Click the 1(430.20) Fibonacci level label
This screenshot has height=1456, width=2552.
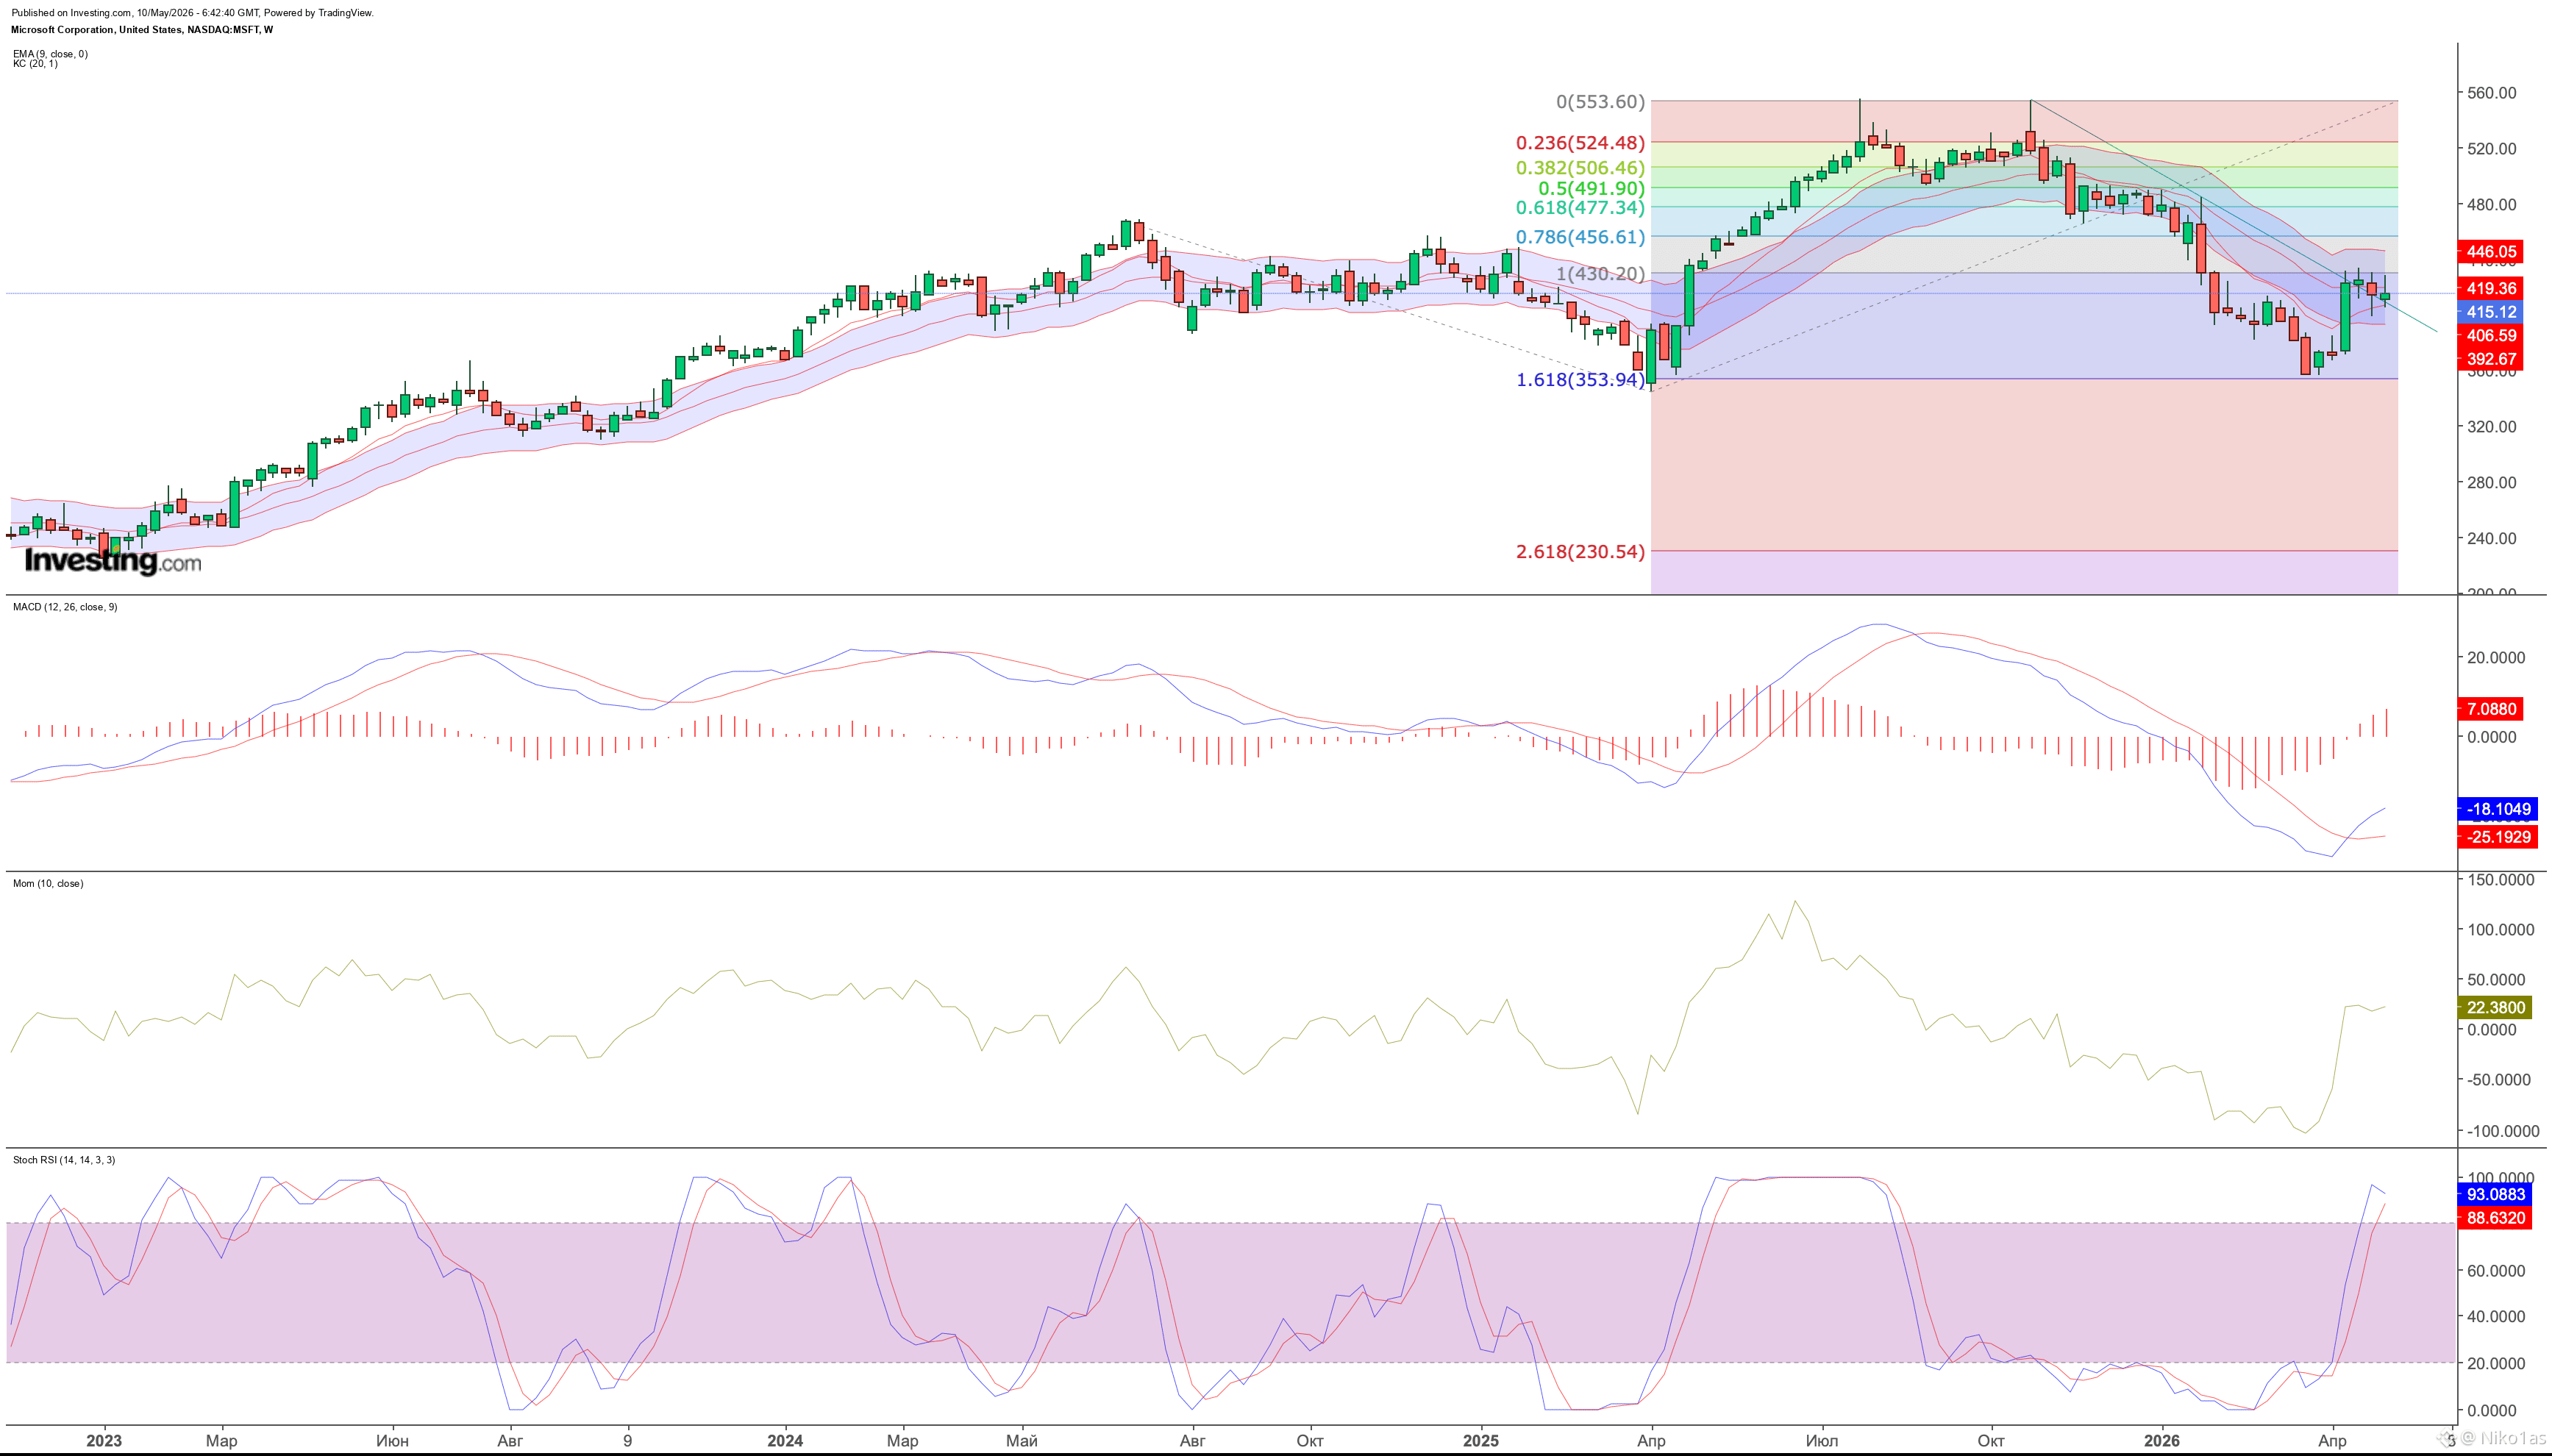click(1600, 273)
